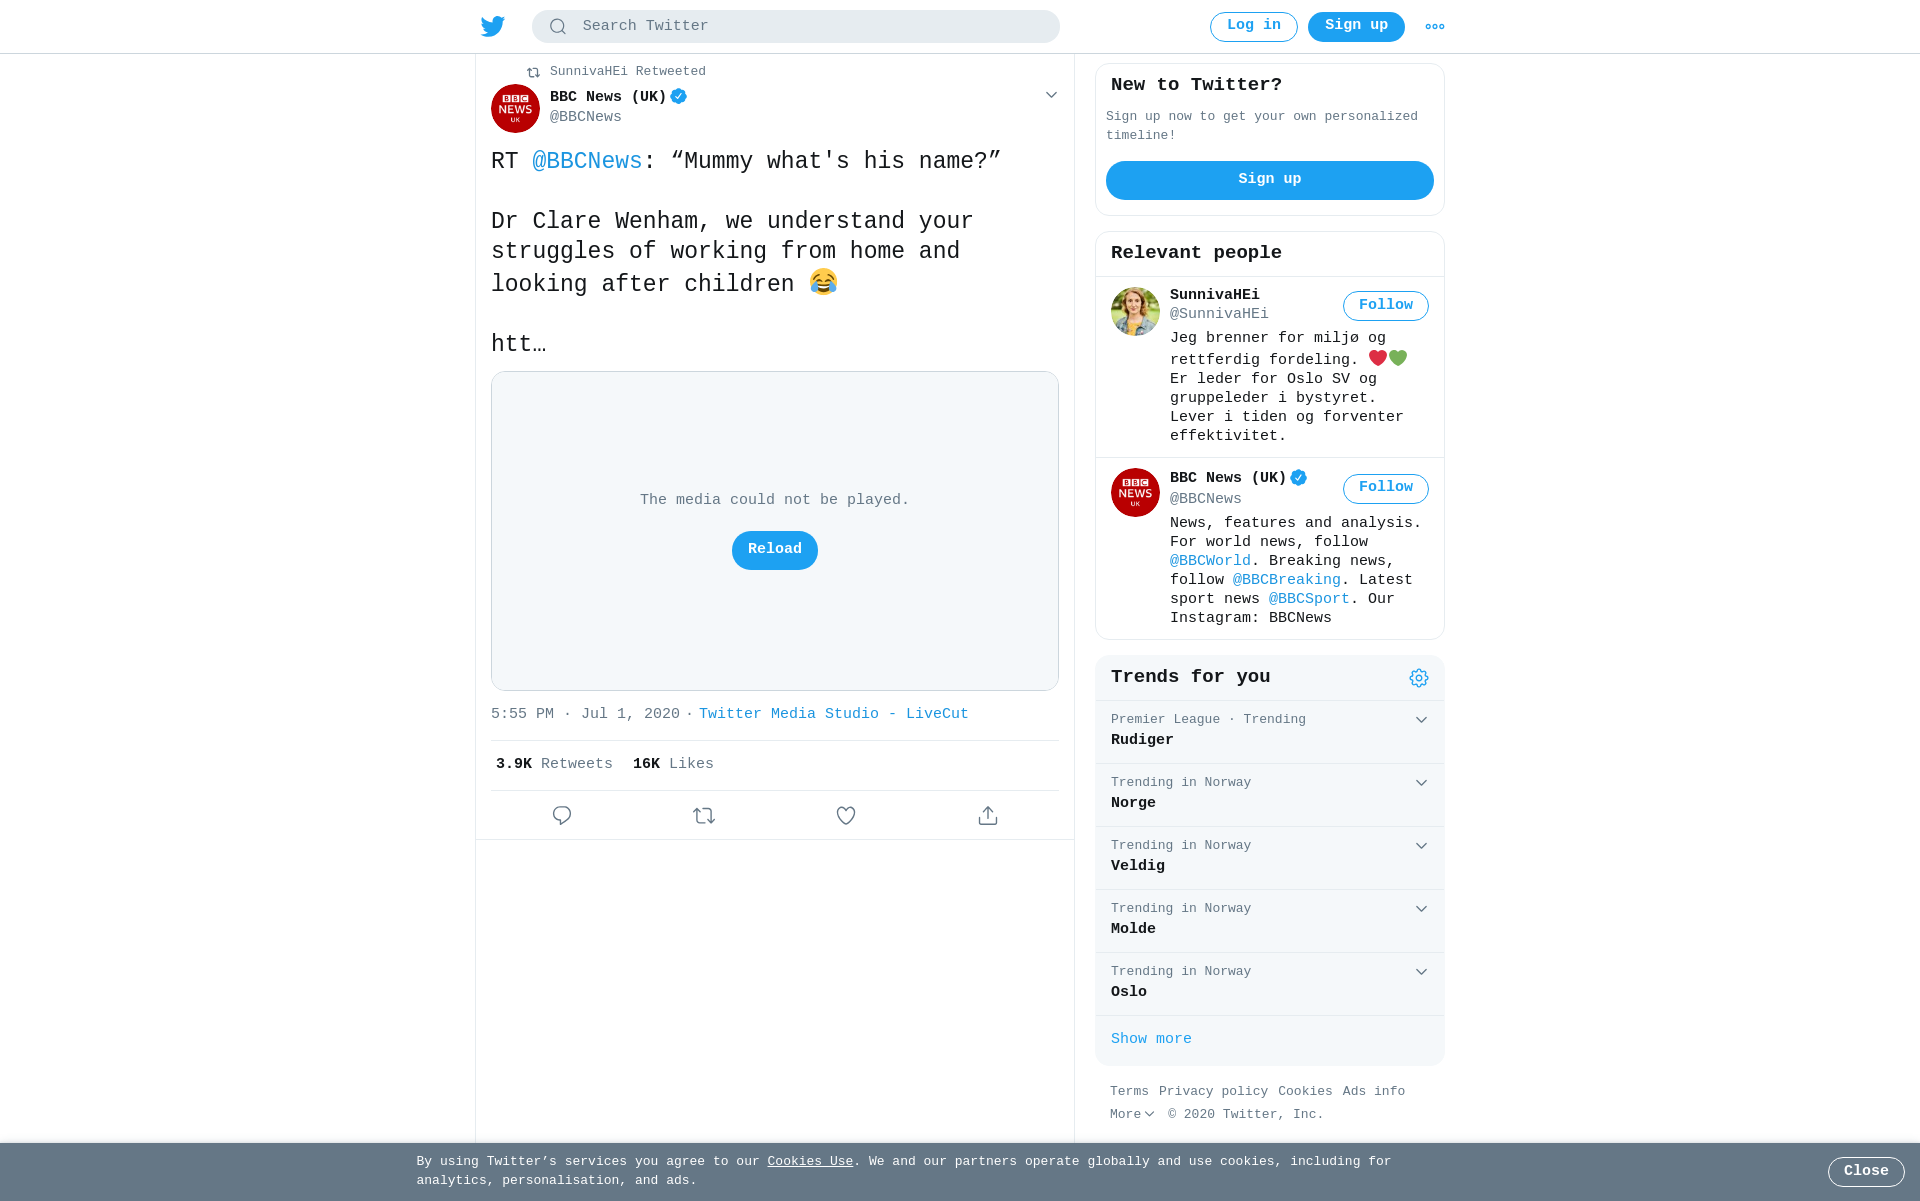Expand options for Rudiger trend
The width and height of the screenshot is (1920, 1201).
pos(1421,720)
